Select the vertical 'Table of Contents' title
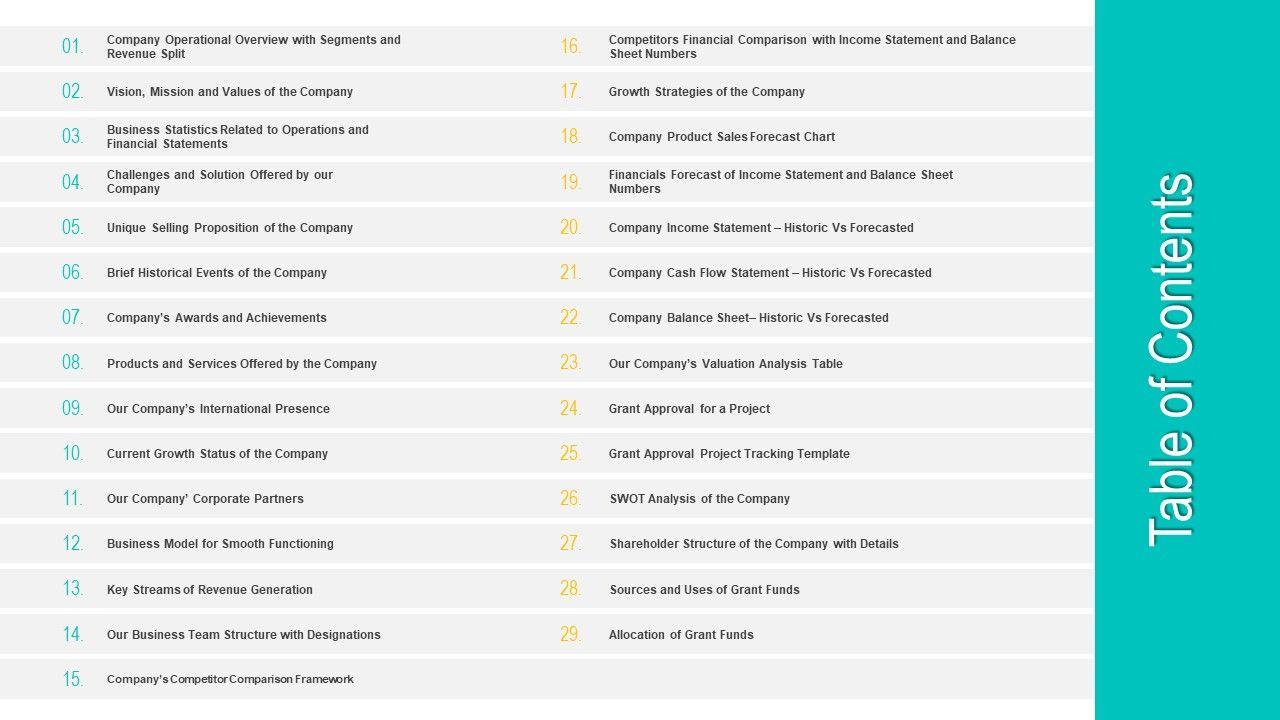The width and height of the screenshot is (1280, 720). click(1171, 360)
